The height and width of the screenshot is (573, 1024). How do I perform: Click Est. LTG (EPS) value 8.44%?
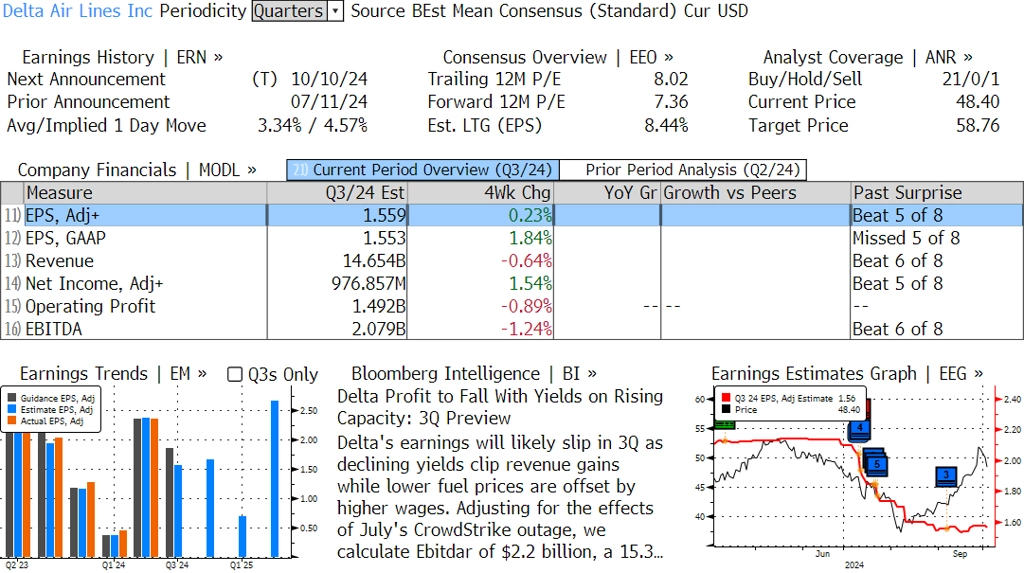pyautogui.click(x=666, y=125)
